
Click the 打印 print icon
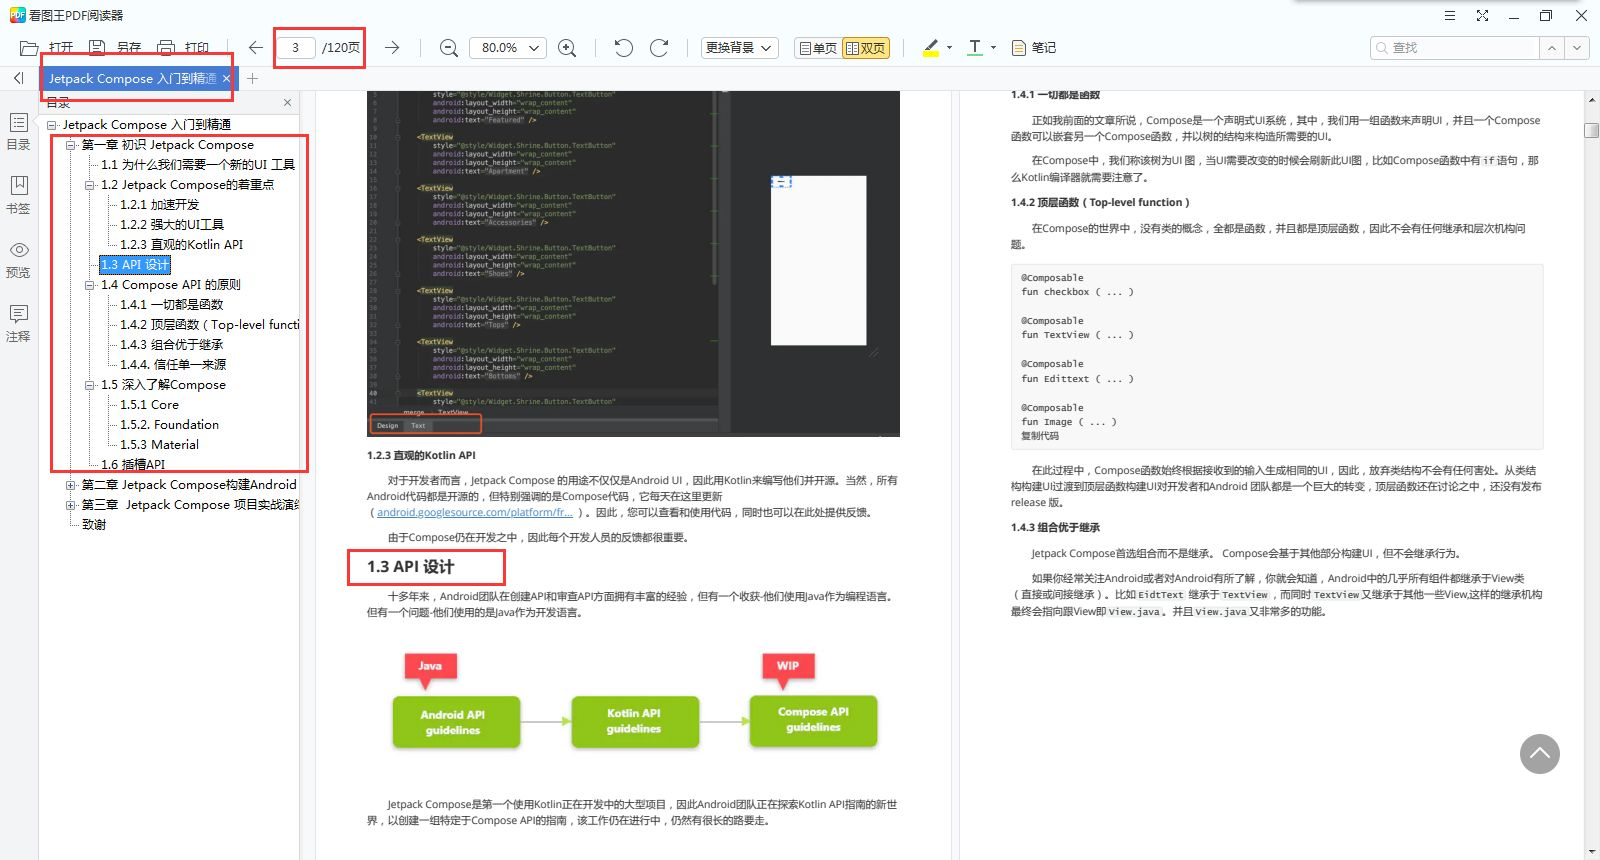pos(166,47)
